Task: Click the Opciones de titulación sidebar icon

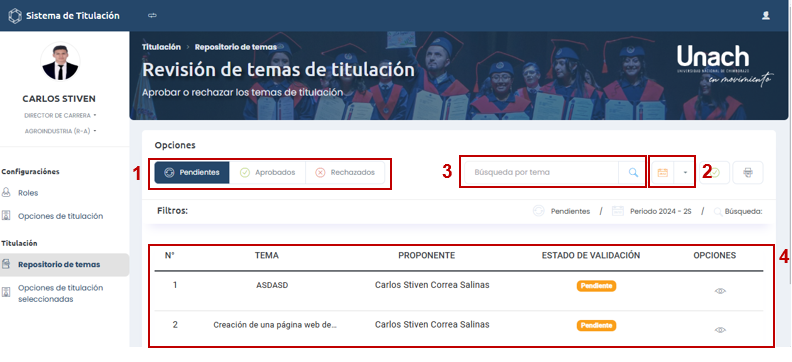Action: pos(7,216)
